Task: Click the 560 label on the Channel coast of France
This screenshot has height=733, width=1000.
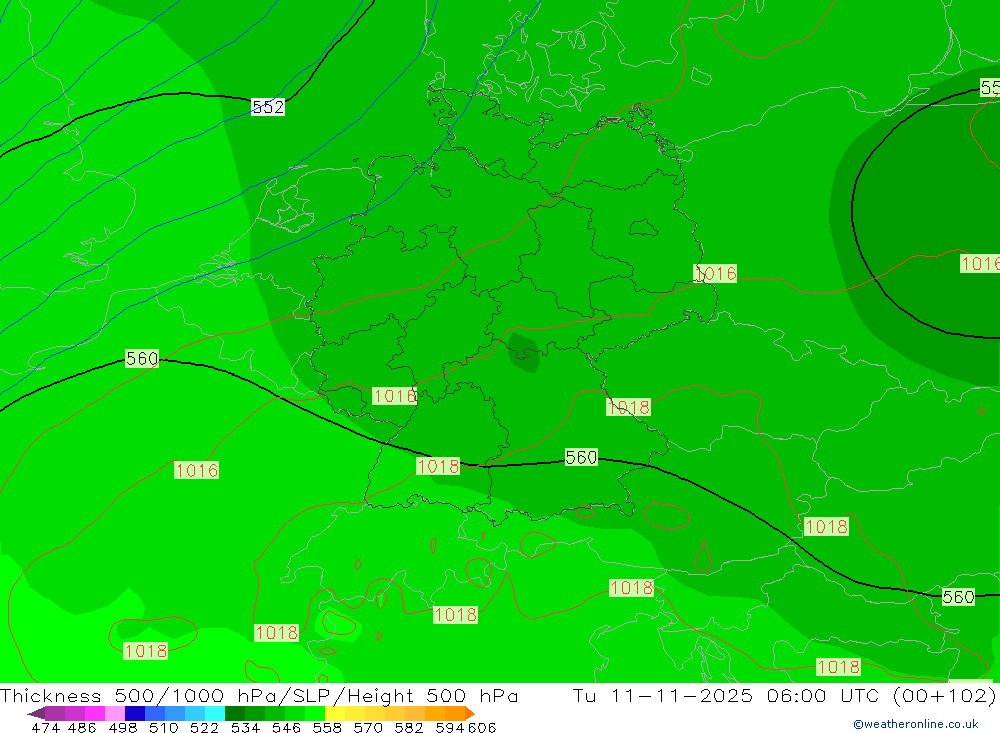Action: 142,359
